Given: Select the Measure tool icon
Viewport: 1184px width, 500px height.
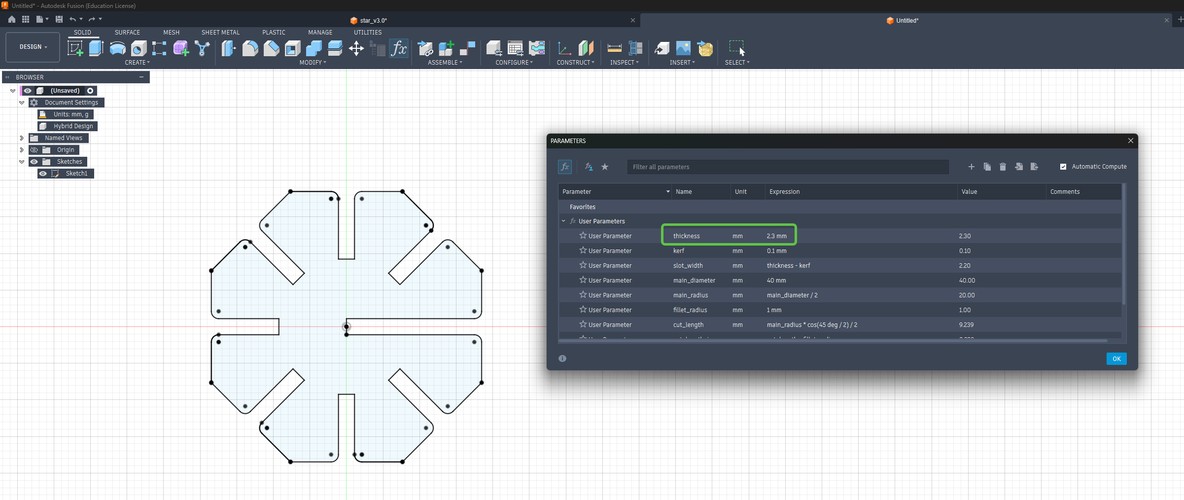Looking at the screenshot, I should pyautogui.click(x=614, y=48).
